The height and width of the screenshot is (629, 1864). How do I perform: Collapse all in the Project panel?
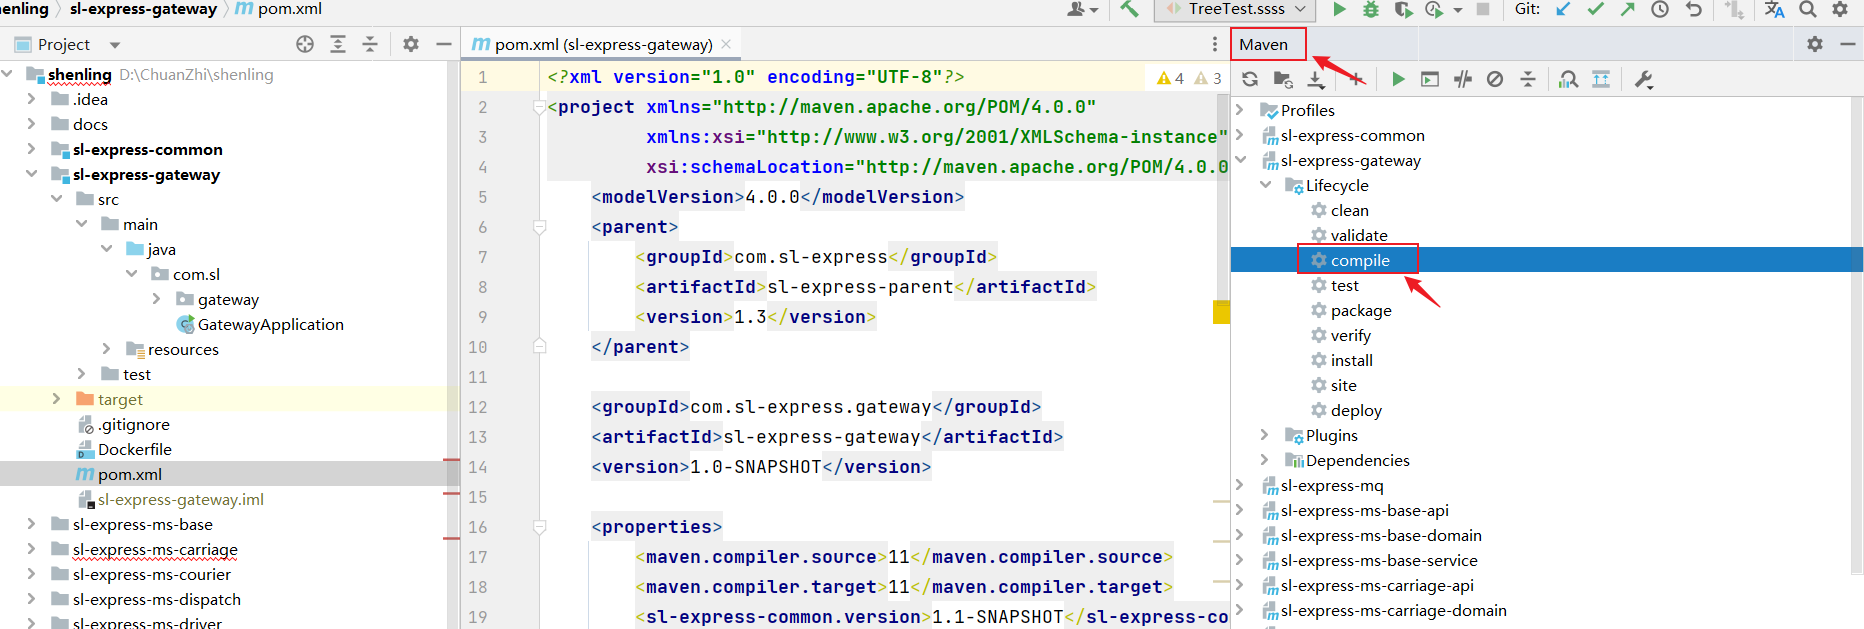(370, 44)
